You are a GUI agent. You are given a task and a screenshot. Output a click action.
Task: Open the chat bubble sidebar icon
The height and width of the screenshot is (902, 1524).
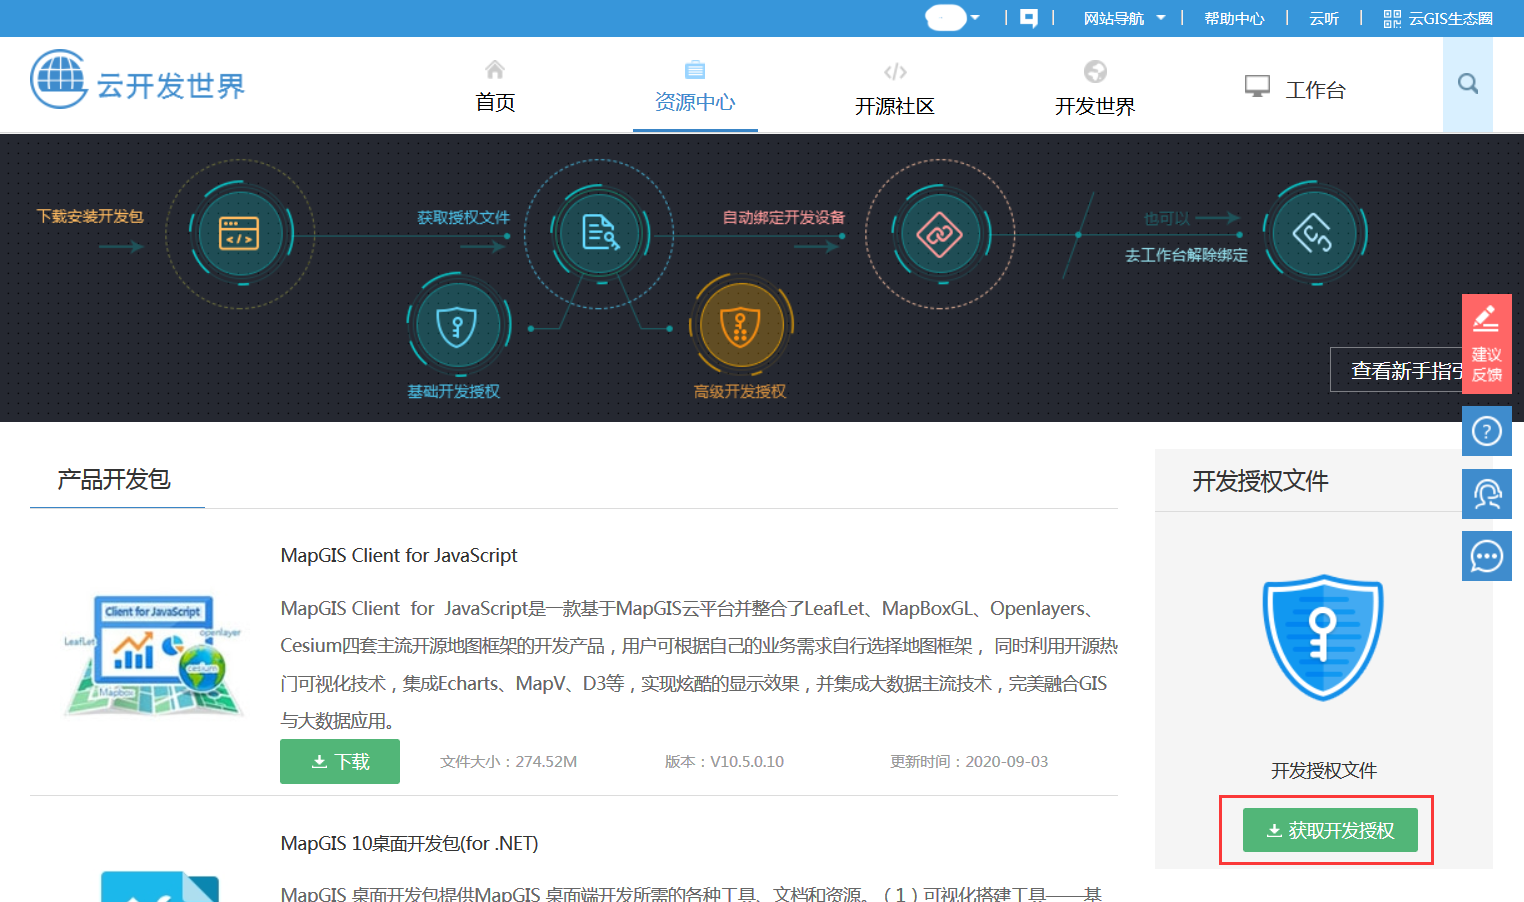[x=1486, y=556]
